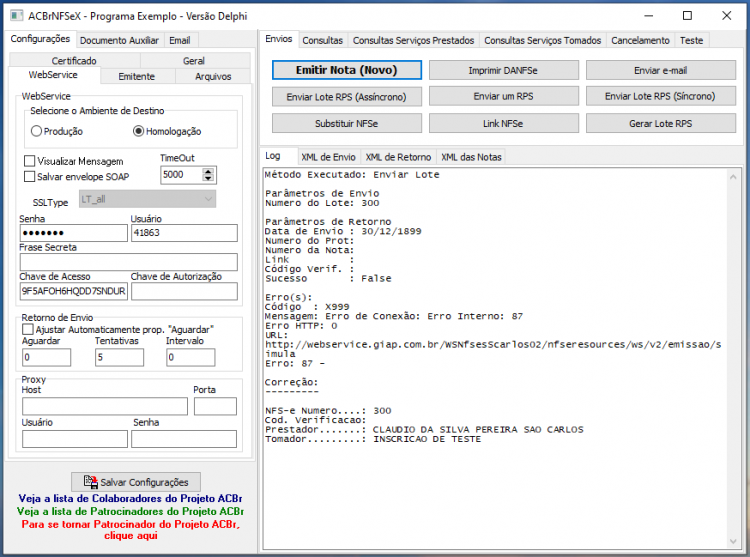Go to the Cancelamento tab
The width and height of the screenshot is (750, 557).
tap(640, 41)
